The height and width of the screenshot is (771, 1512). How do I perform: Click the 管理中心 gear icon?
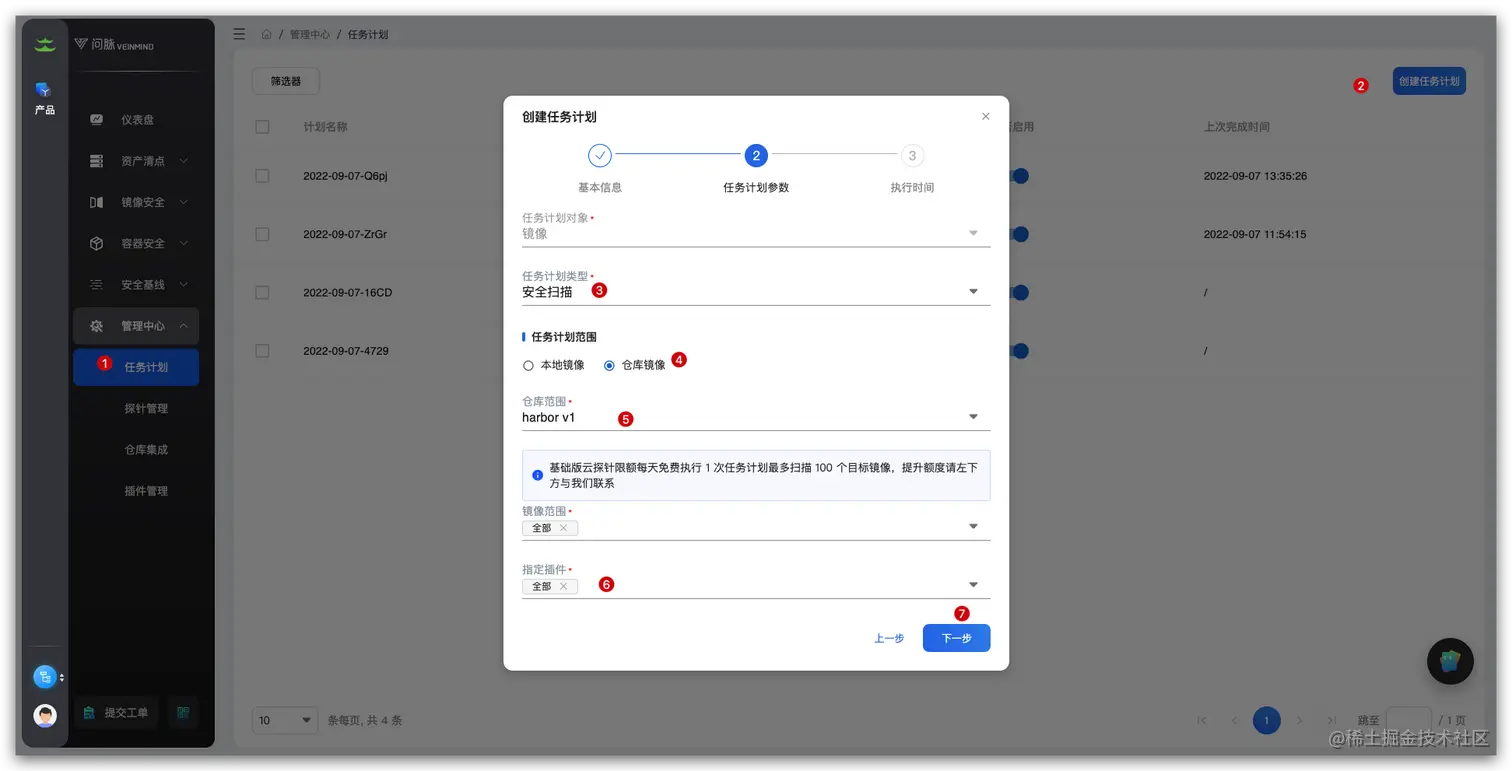[96, 326]
